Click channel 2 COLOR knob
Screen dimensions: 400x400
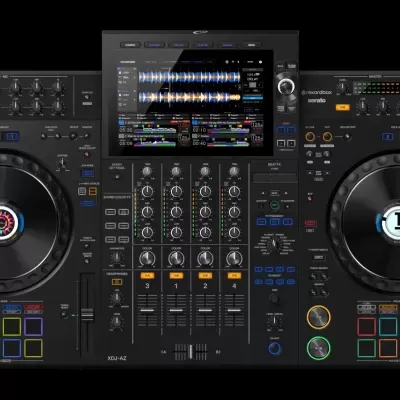[x=205, y=259]
